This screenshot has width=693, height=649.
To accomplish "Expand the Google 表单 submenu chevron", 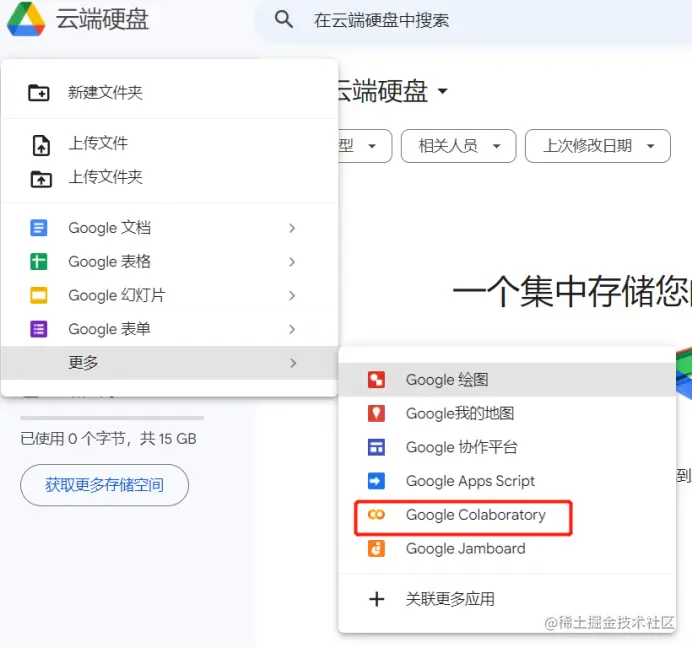I will click(292, 329).
